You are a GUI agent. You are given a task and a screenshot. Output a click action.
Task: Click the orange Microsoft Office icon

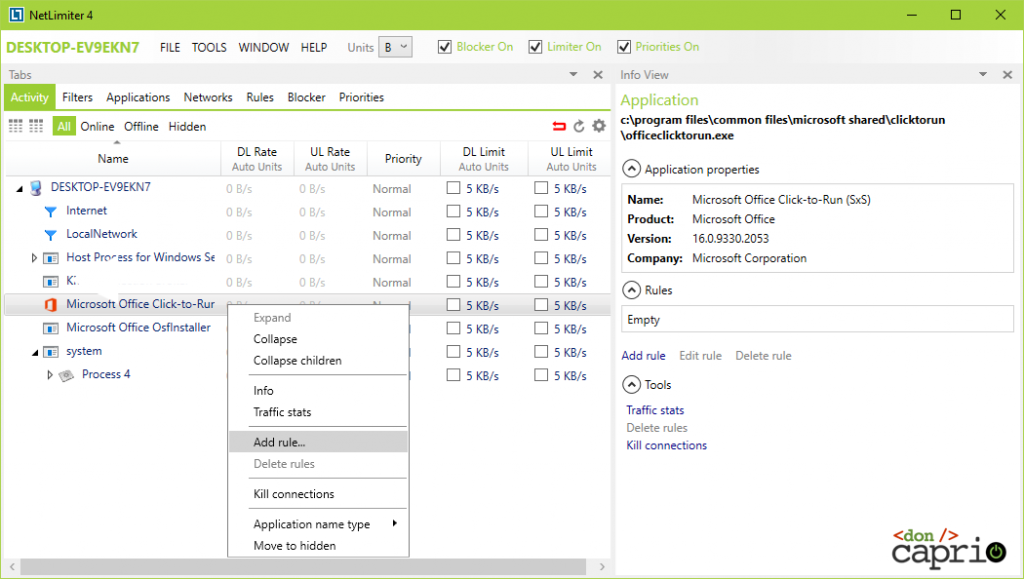(50, 305)
